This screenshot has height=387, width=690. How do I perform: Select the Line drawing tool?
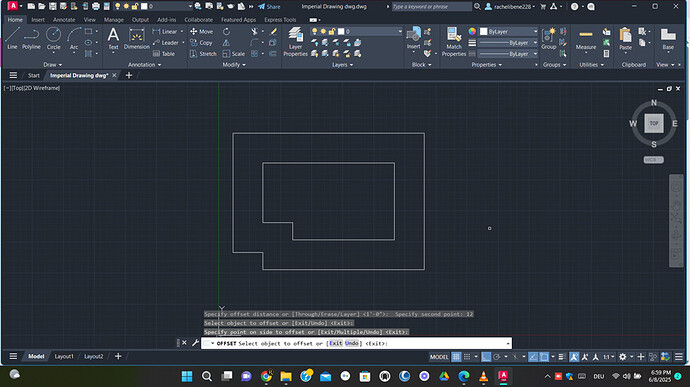12,38
